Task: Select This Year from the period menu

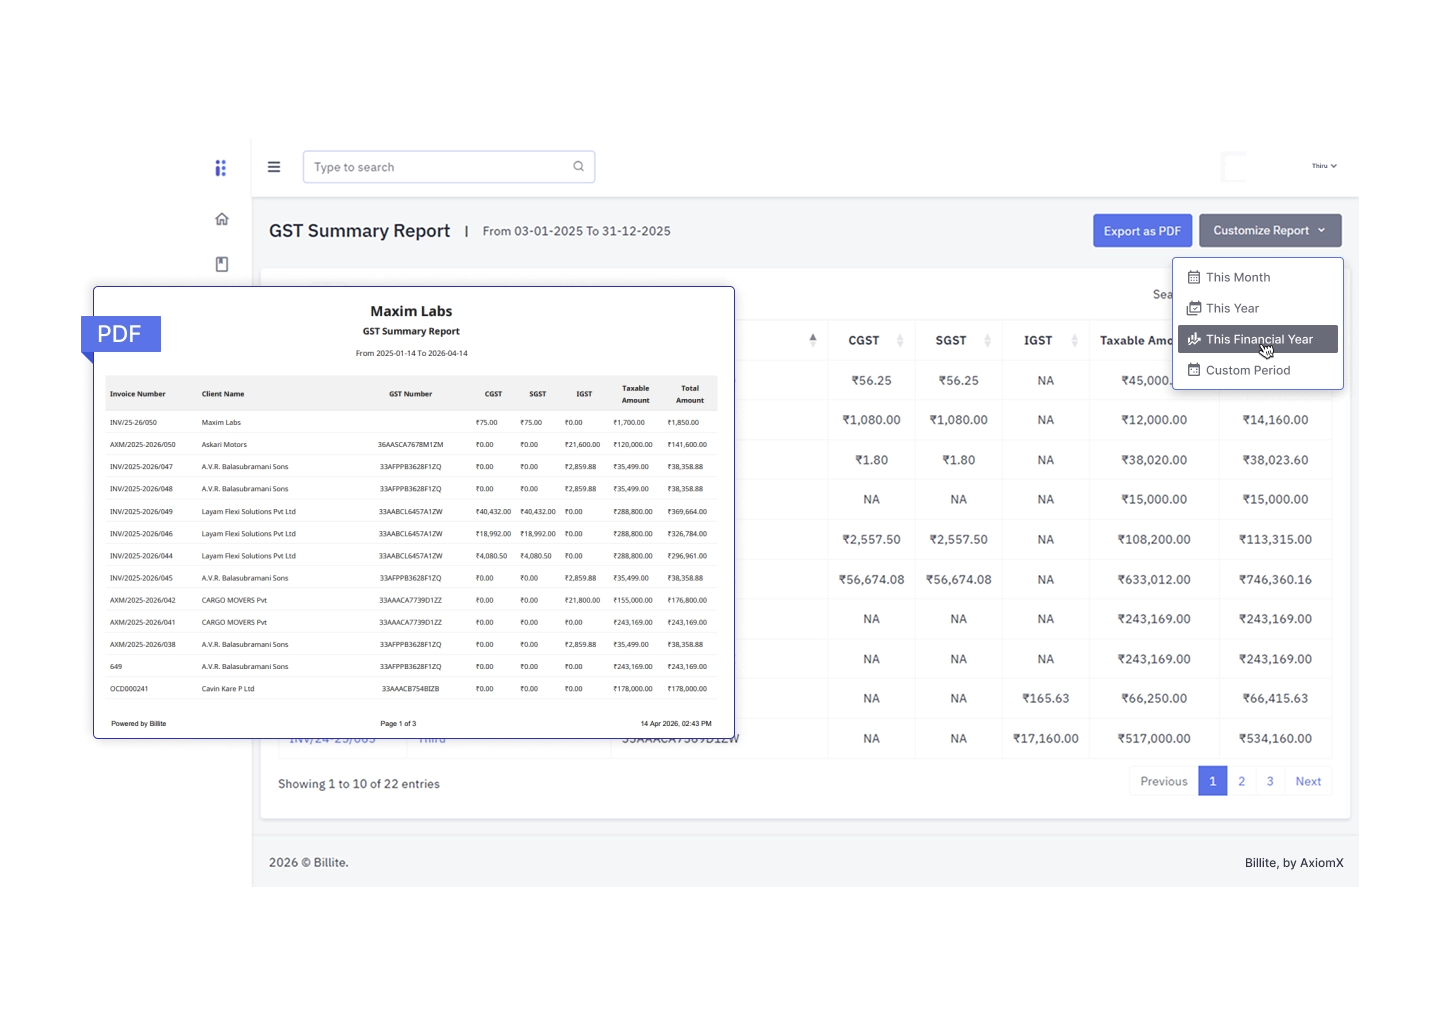Action: coord(1232,308)
